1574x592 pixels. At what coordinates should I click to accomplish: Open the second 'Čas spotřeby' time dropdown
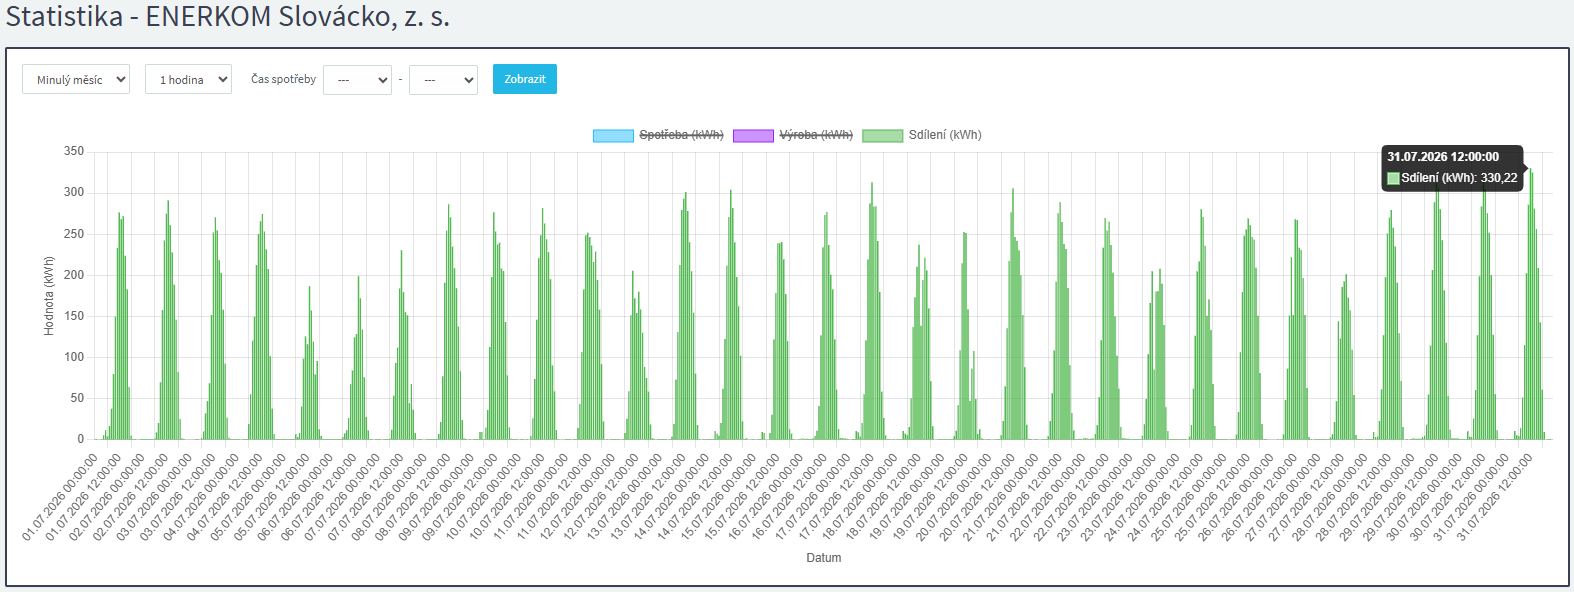click(443, 80)
